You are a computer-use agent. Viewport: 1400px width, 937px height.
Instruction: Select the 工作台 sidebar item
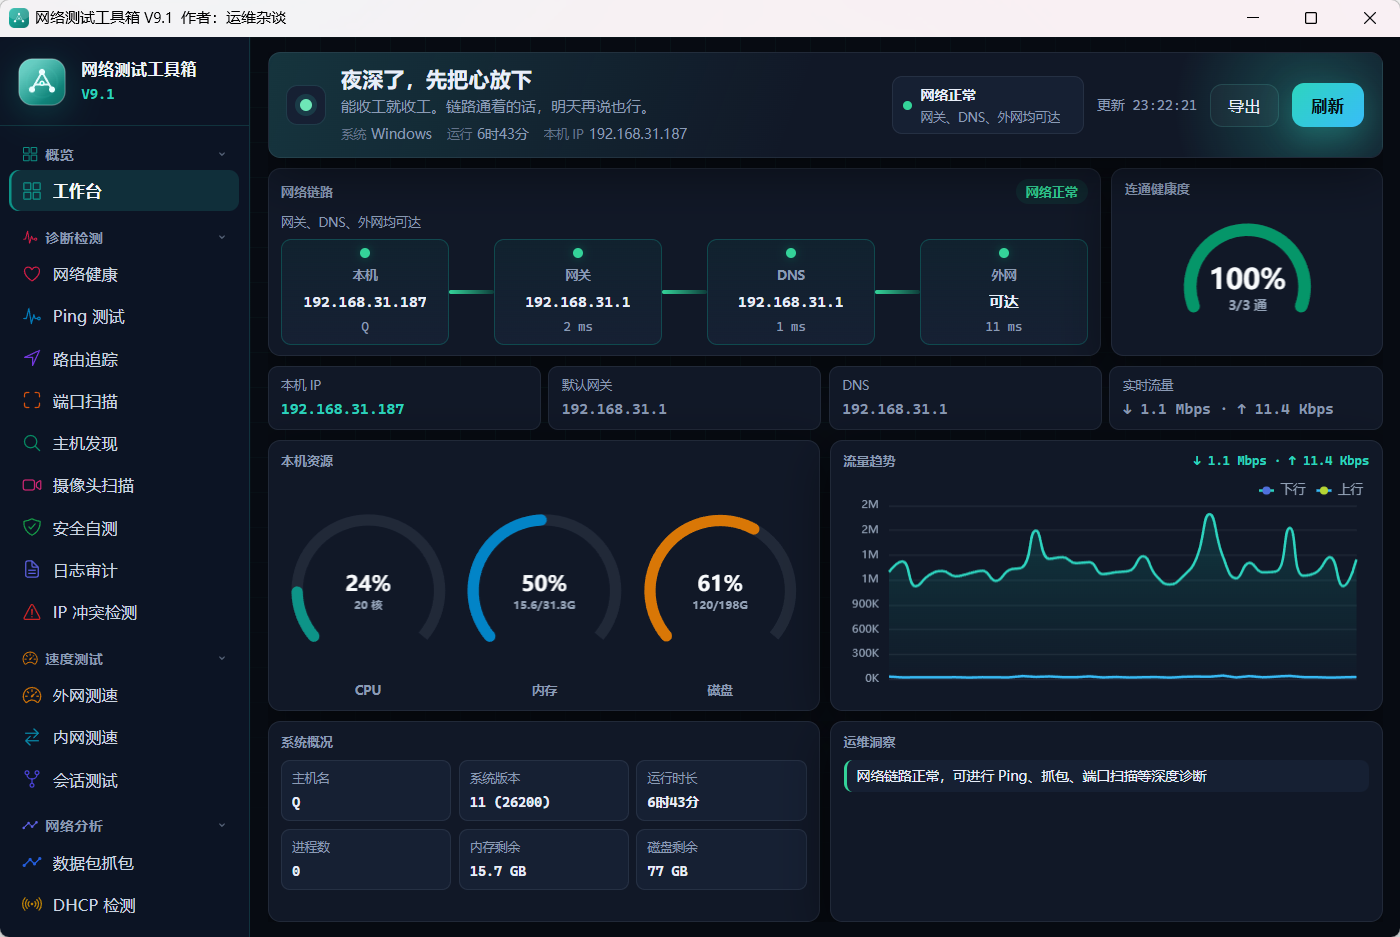tap(124, 191)
